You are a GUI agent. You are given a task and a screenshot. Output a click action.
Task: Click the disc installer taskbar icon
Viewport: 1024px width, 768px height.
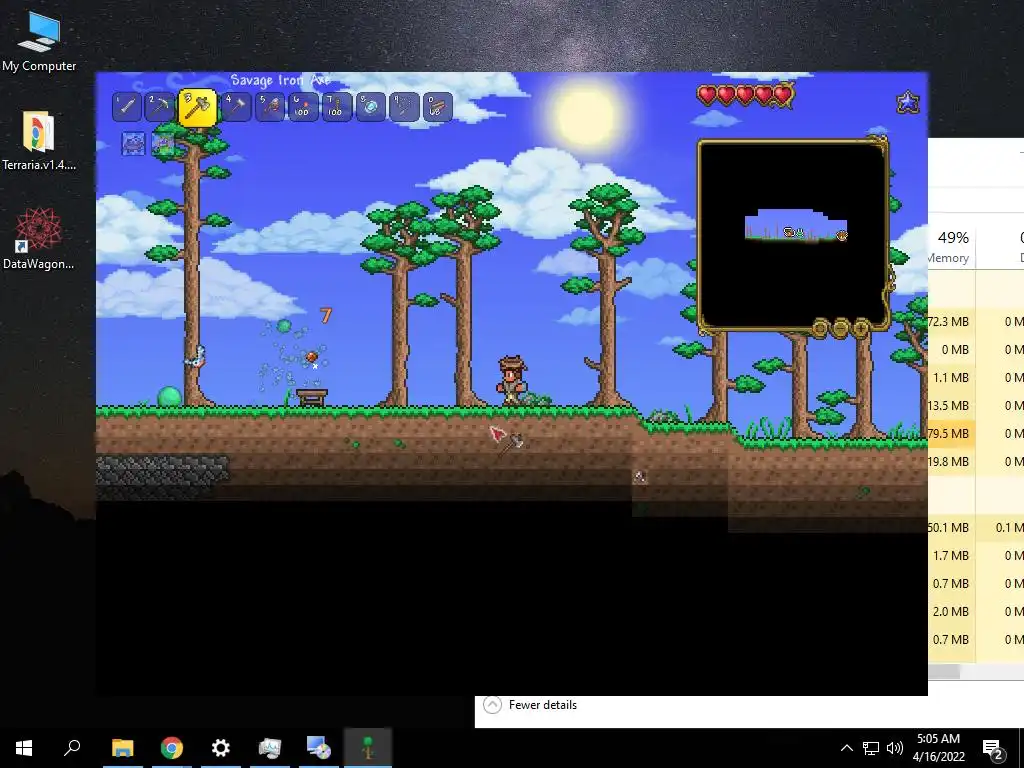click(319, 748)
